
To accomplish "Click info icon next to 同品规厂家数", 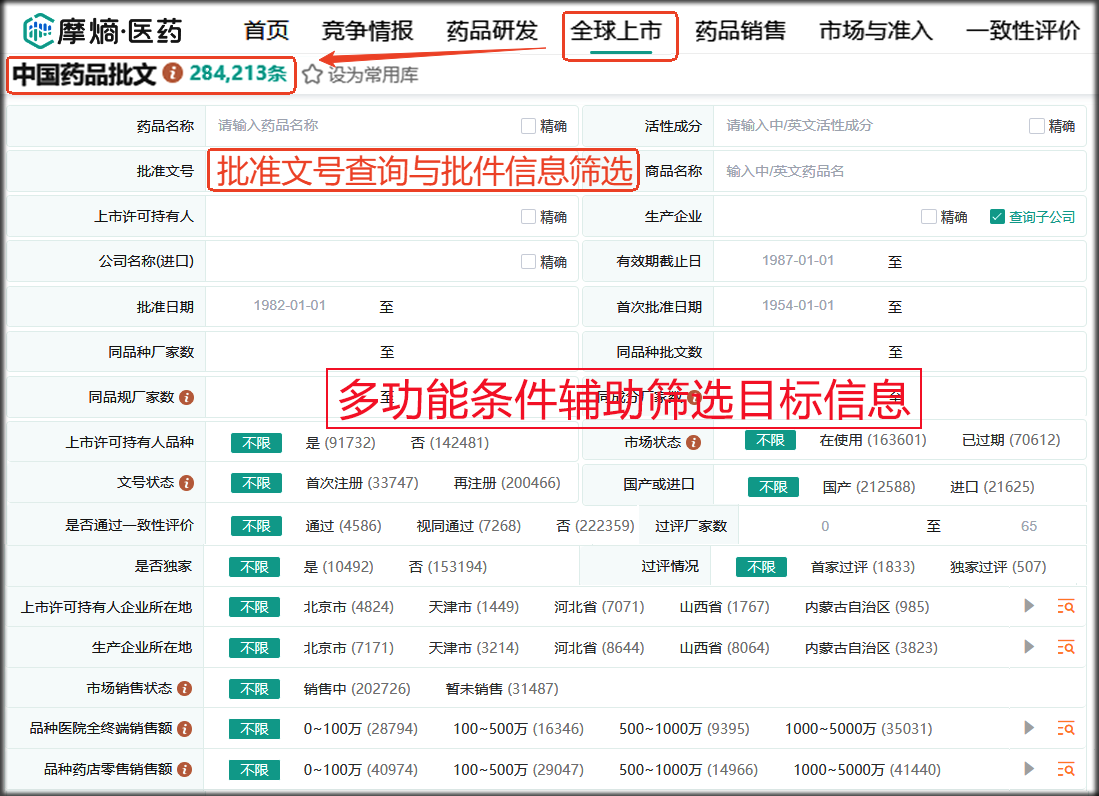I will (186, 398).
